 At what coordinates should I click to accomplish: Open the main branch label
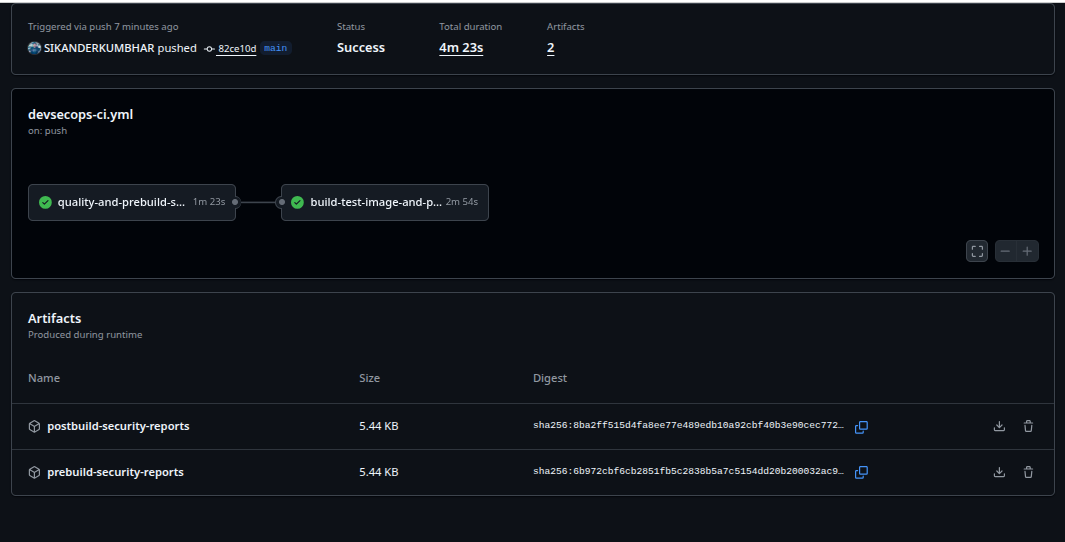pos(275,48)
